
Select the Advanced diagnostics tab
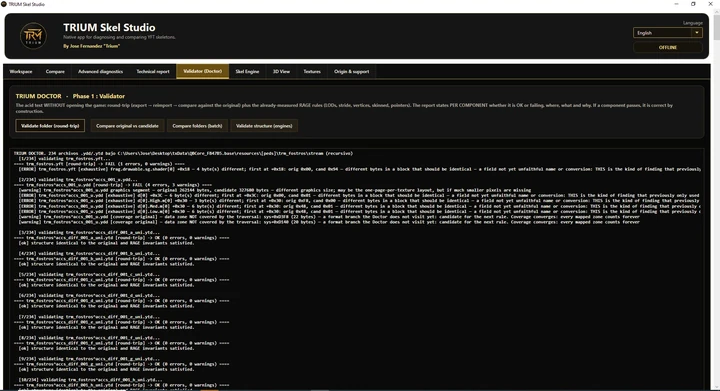100,72
